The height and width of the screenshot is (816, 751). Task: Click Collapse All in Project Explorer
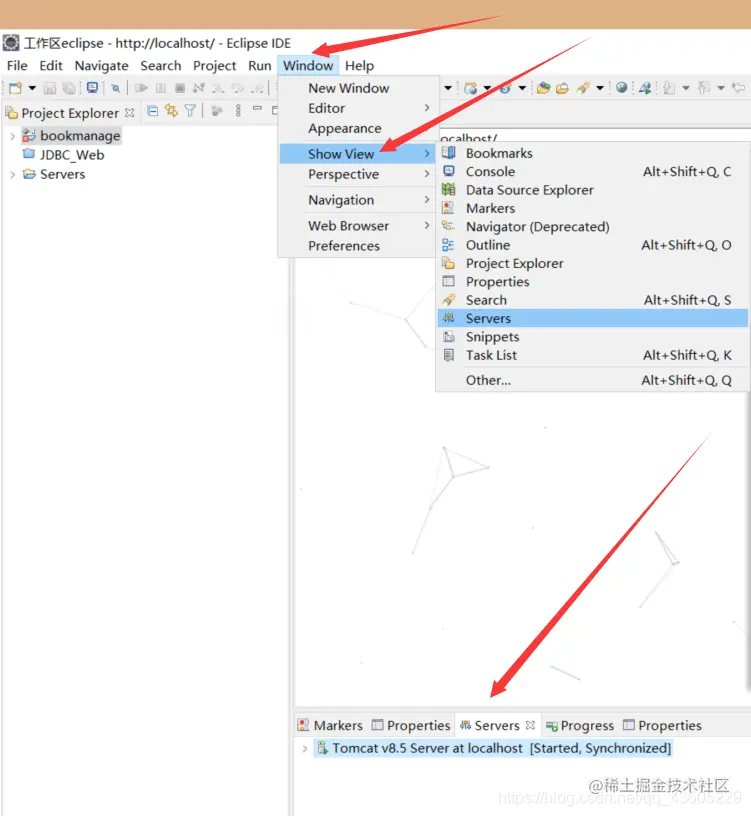[152, 110]
